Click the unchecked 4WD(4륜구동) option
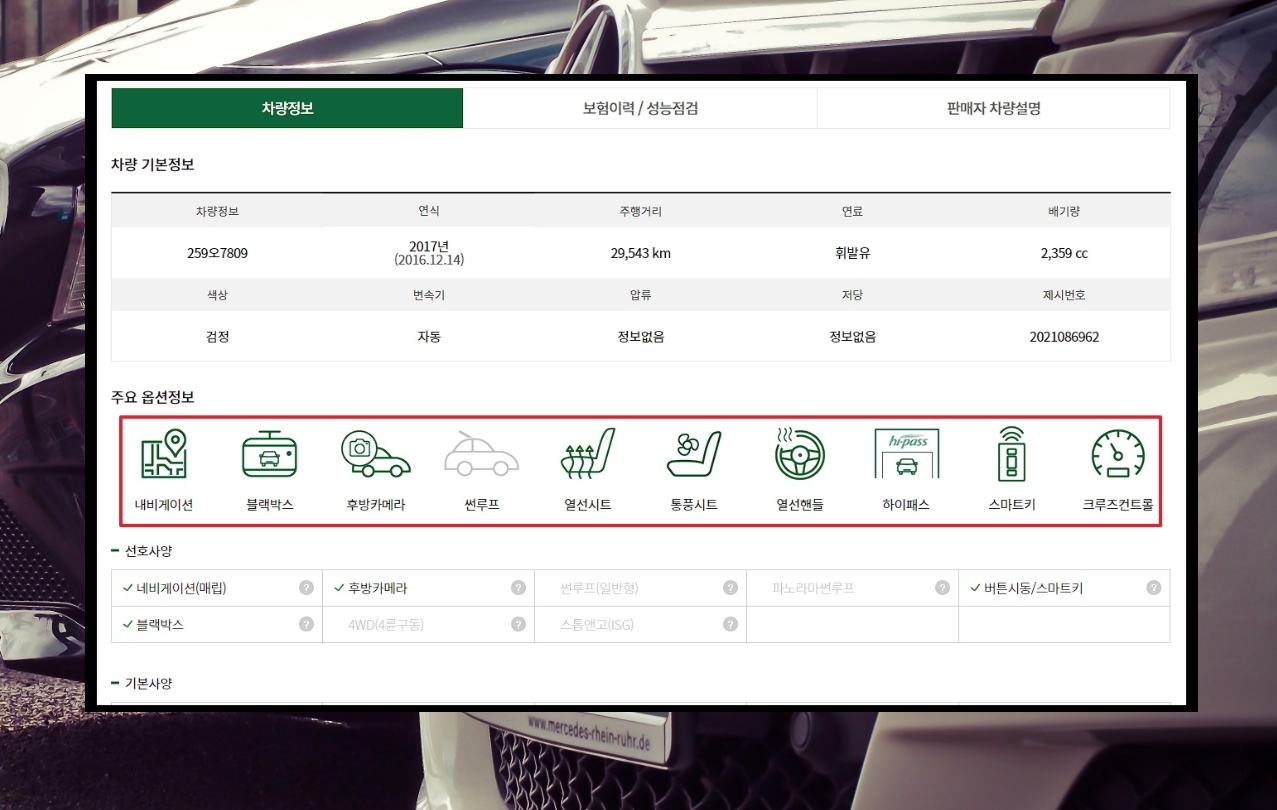Viewport: 1277px width, 810px height. (386, 624)
